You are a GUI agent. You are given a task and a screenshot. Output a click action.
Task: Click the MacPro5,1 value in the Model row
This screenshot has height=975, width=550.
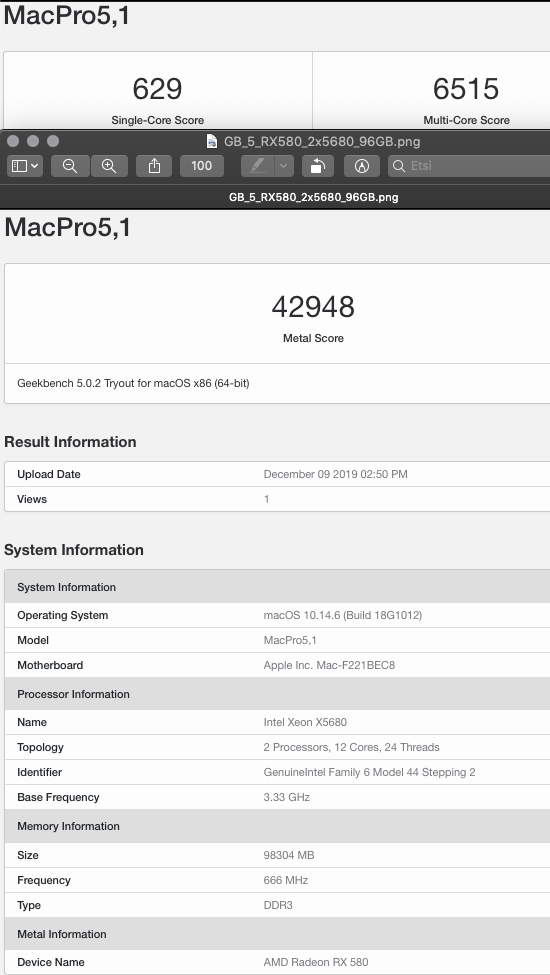[290, 640]
